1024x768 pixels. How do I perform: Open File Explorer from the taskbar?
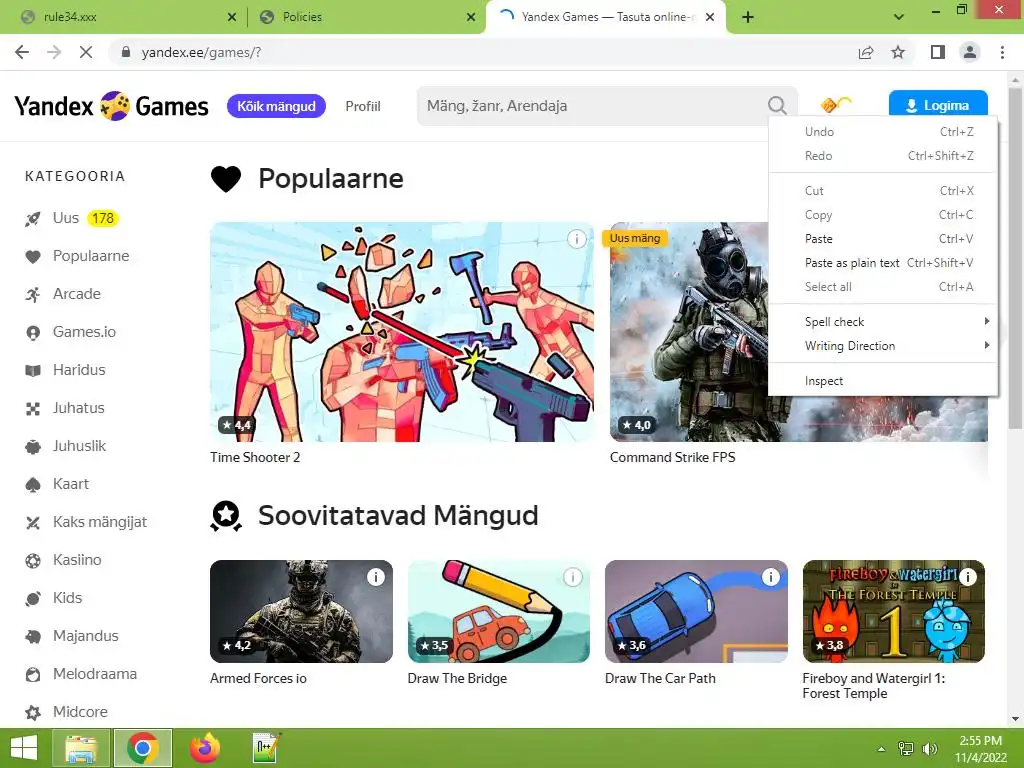pyautogui.click(x=80, y=748)
